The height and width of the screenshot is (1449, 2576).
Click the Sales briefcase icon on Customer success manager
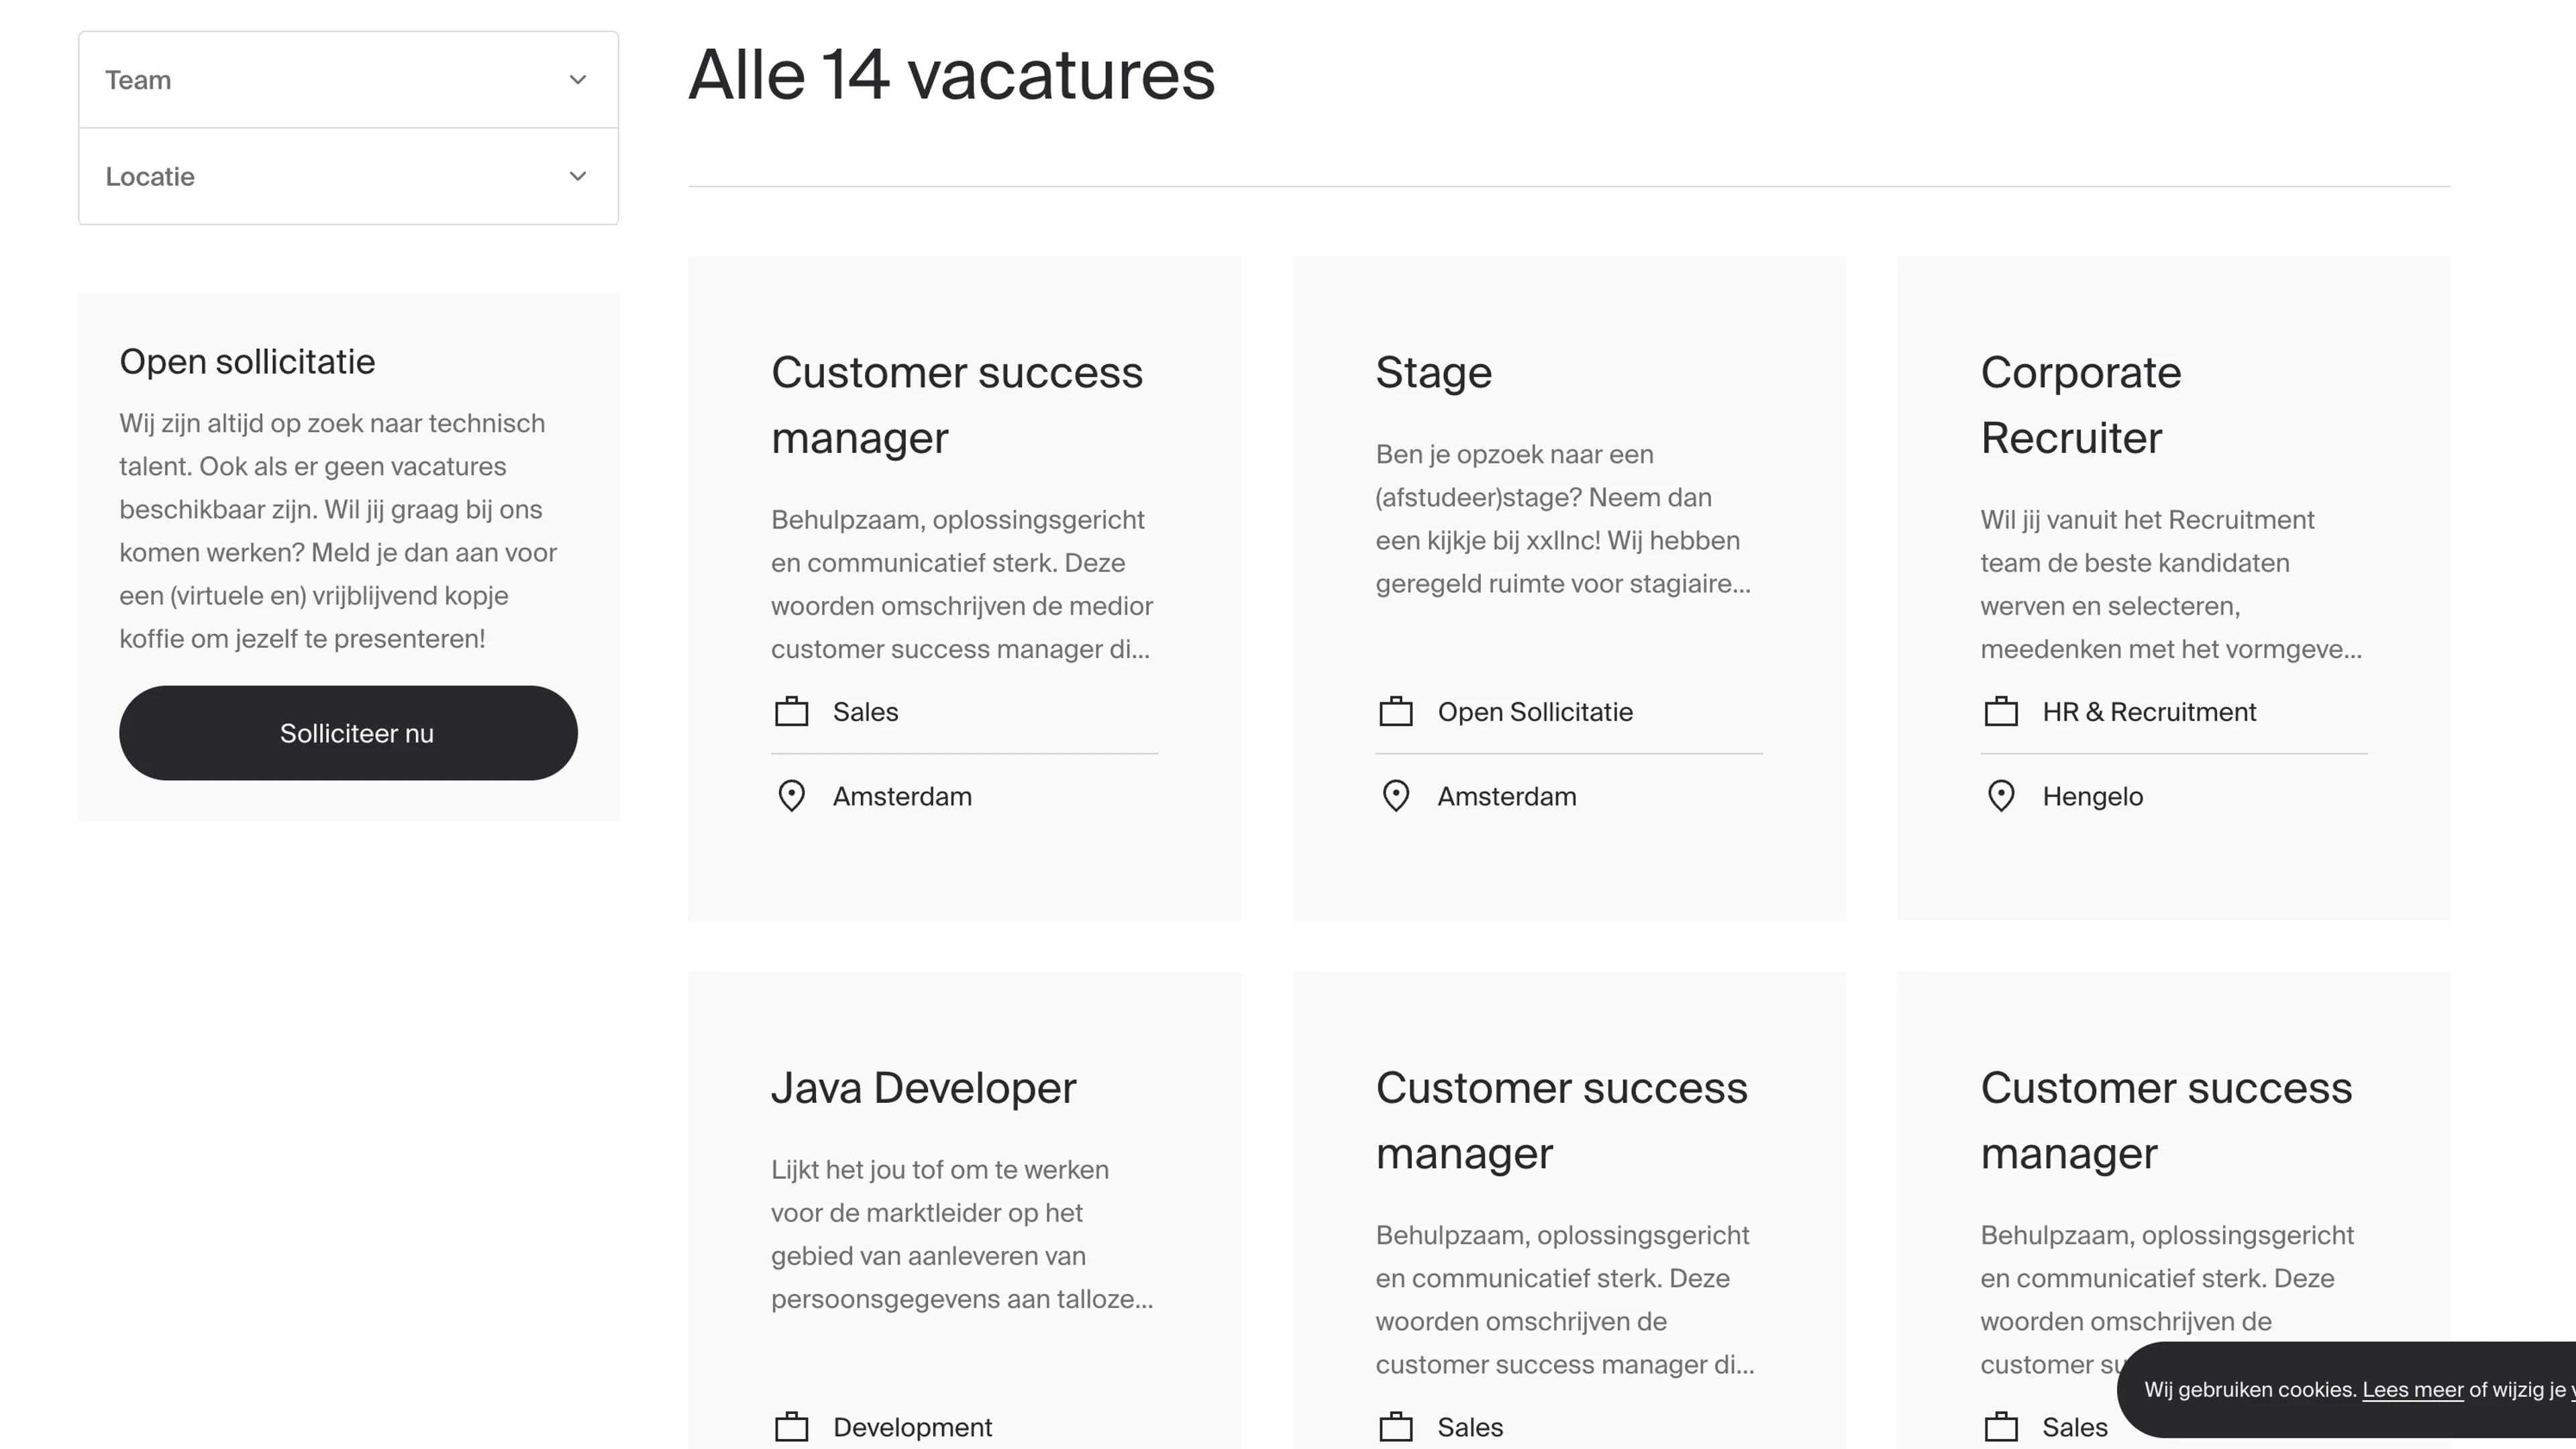click(x=791, y=711)
